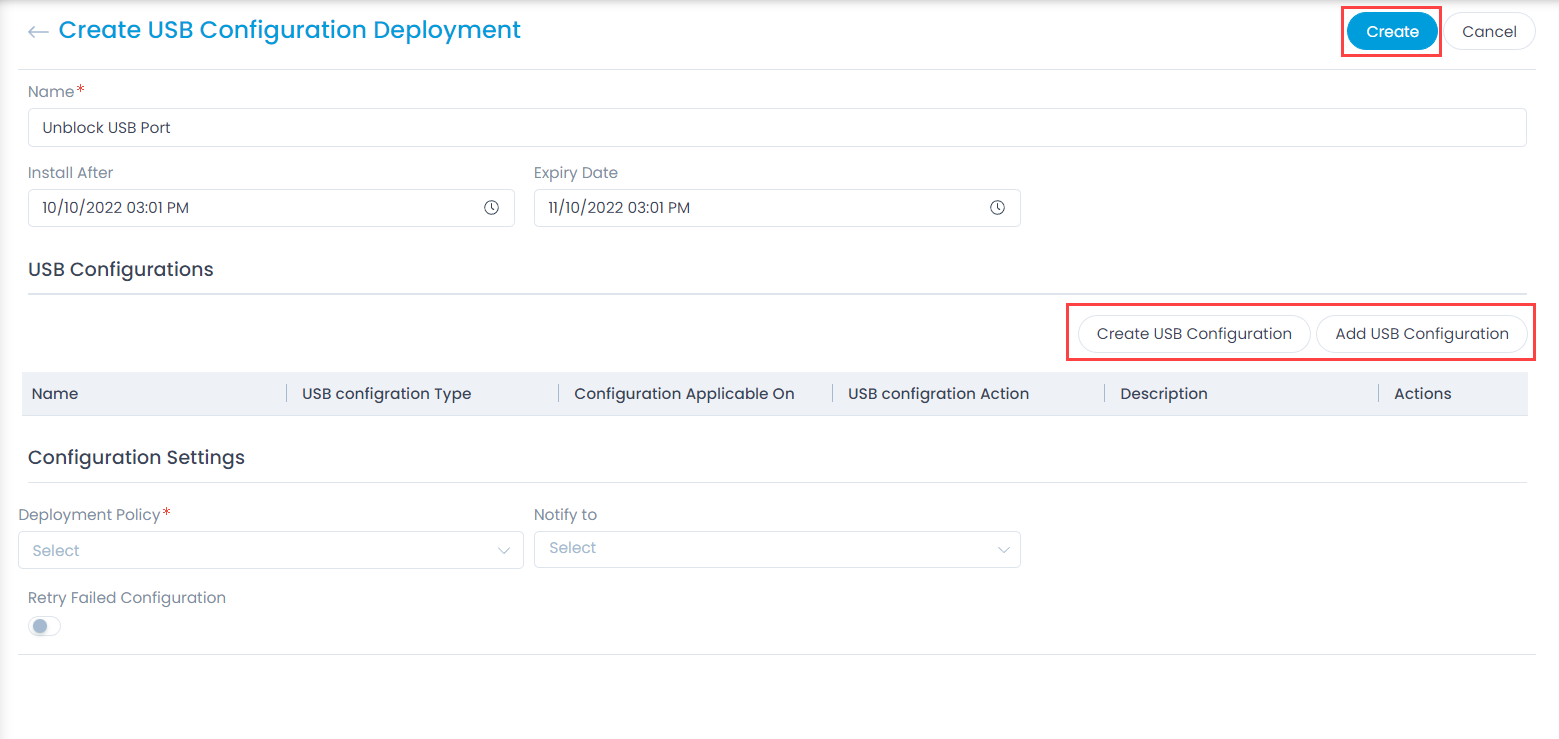Screen dimensions: 1559x739
Task: Click the Notify to dropdown chevron
Action: click(x=1004, y=549)
